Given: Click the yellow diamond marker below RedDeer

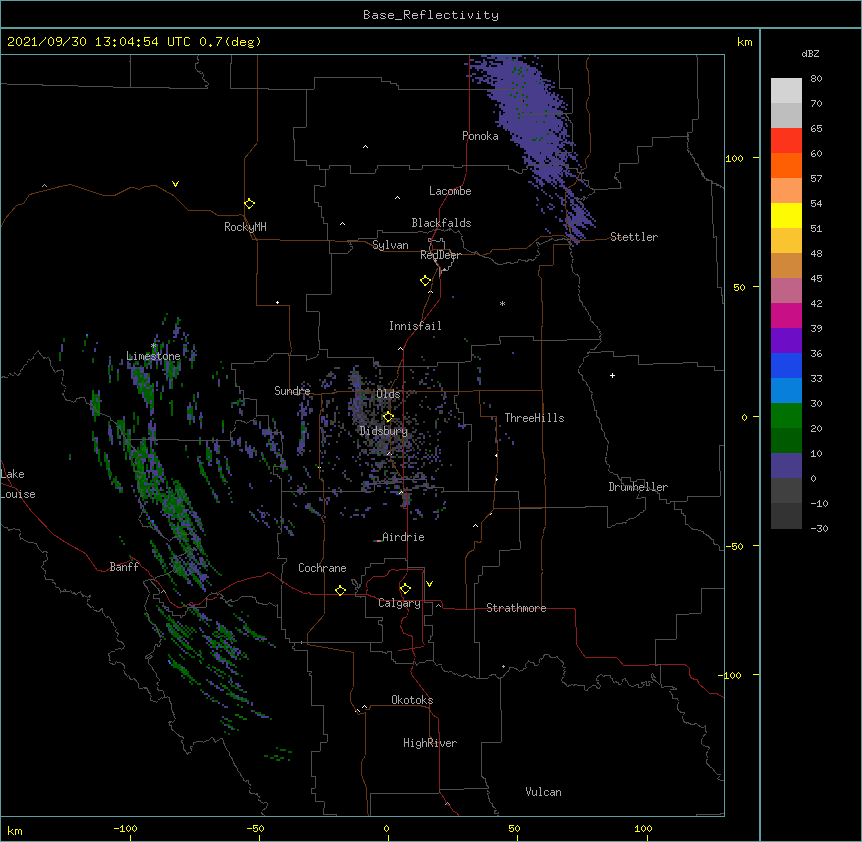Looking at the screenshot, I should click(x=426, y=281).
